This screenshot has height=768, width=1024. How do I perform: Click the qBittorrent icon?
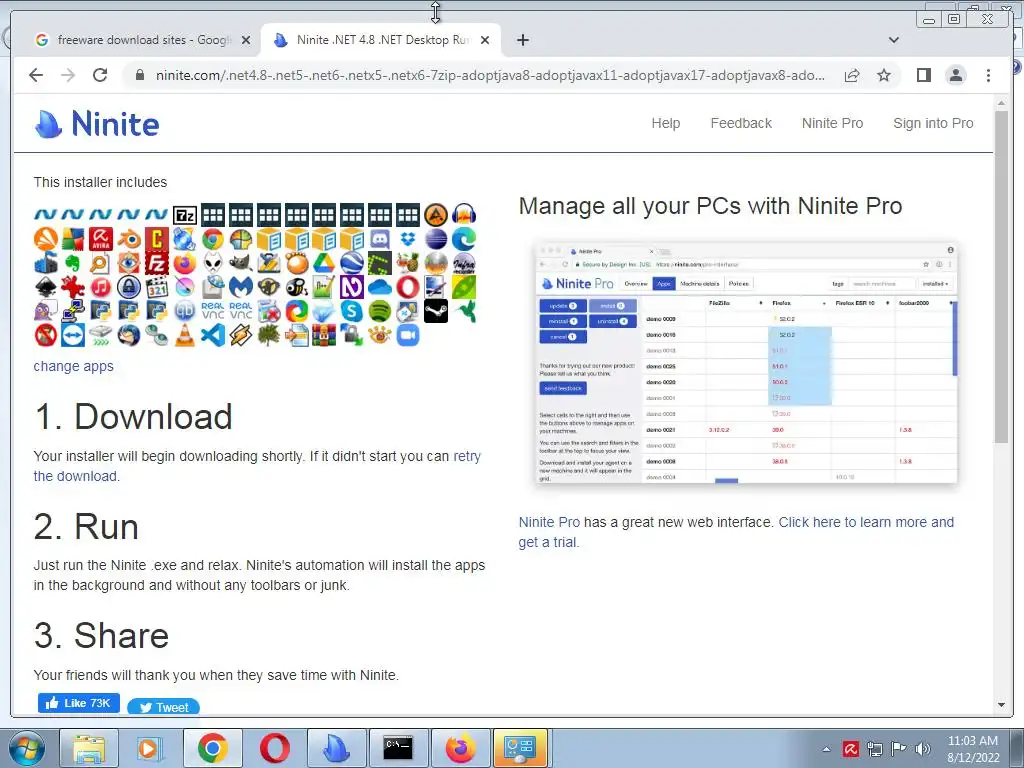185,312
